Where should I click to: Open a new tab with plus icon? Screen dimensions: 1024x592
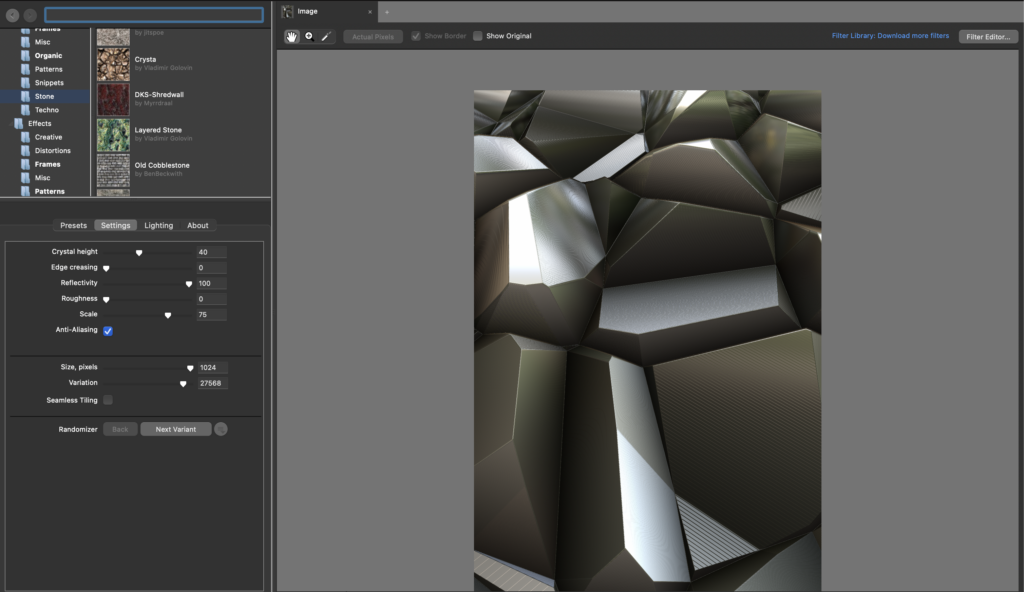[x=387, y=12]
